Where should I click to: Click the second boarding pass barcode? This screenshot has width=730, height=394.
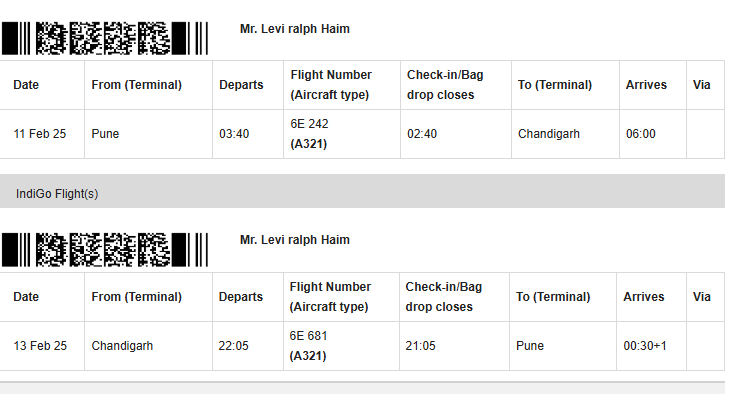[105, 250]
